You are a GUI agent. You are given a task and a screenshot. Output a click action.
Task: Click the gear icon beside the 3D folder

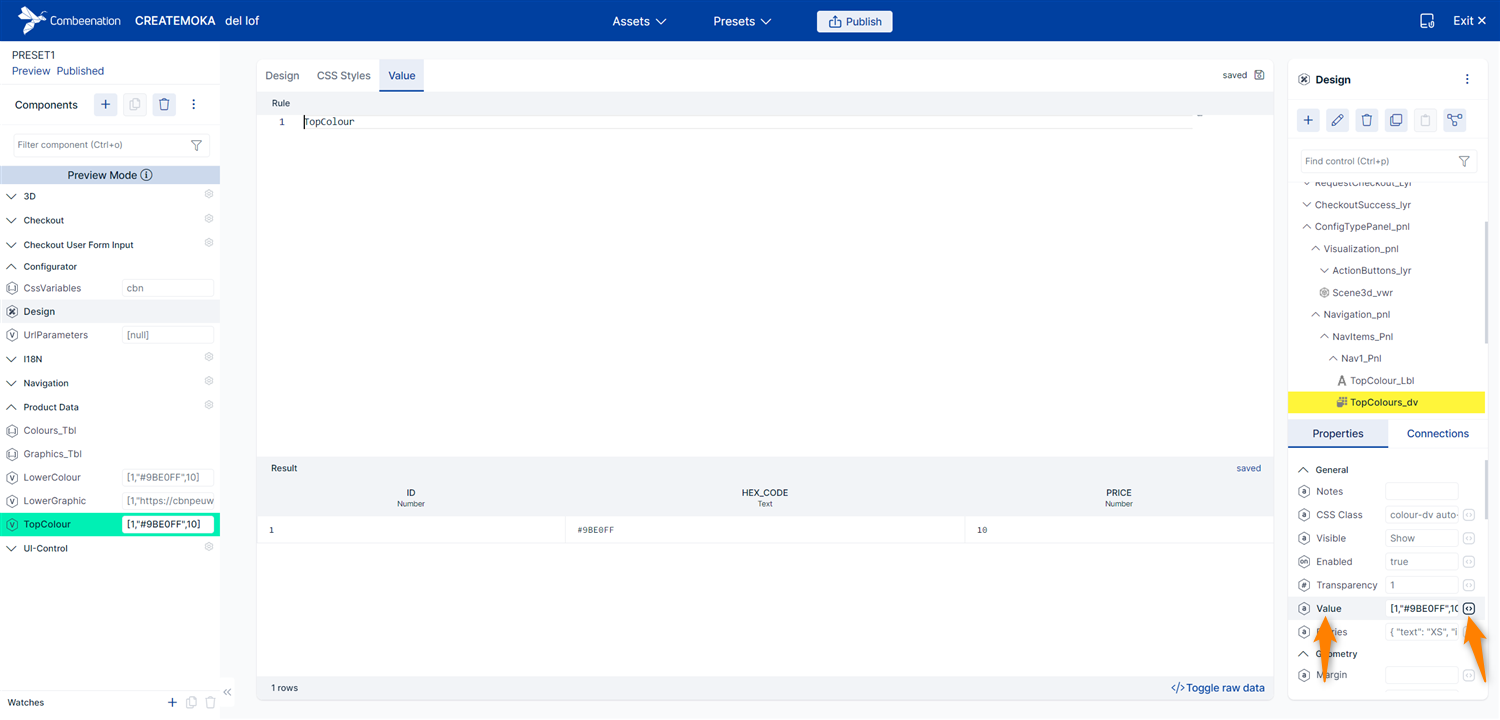click(x=209, y=195)
